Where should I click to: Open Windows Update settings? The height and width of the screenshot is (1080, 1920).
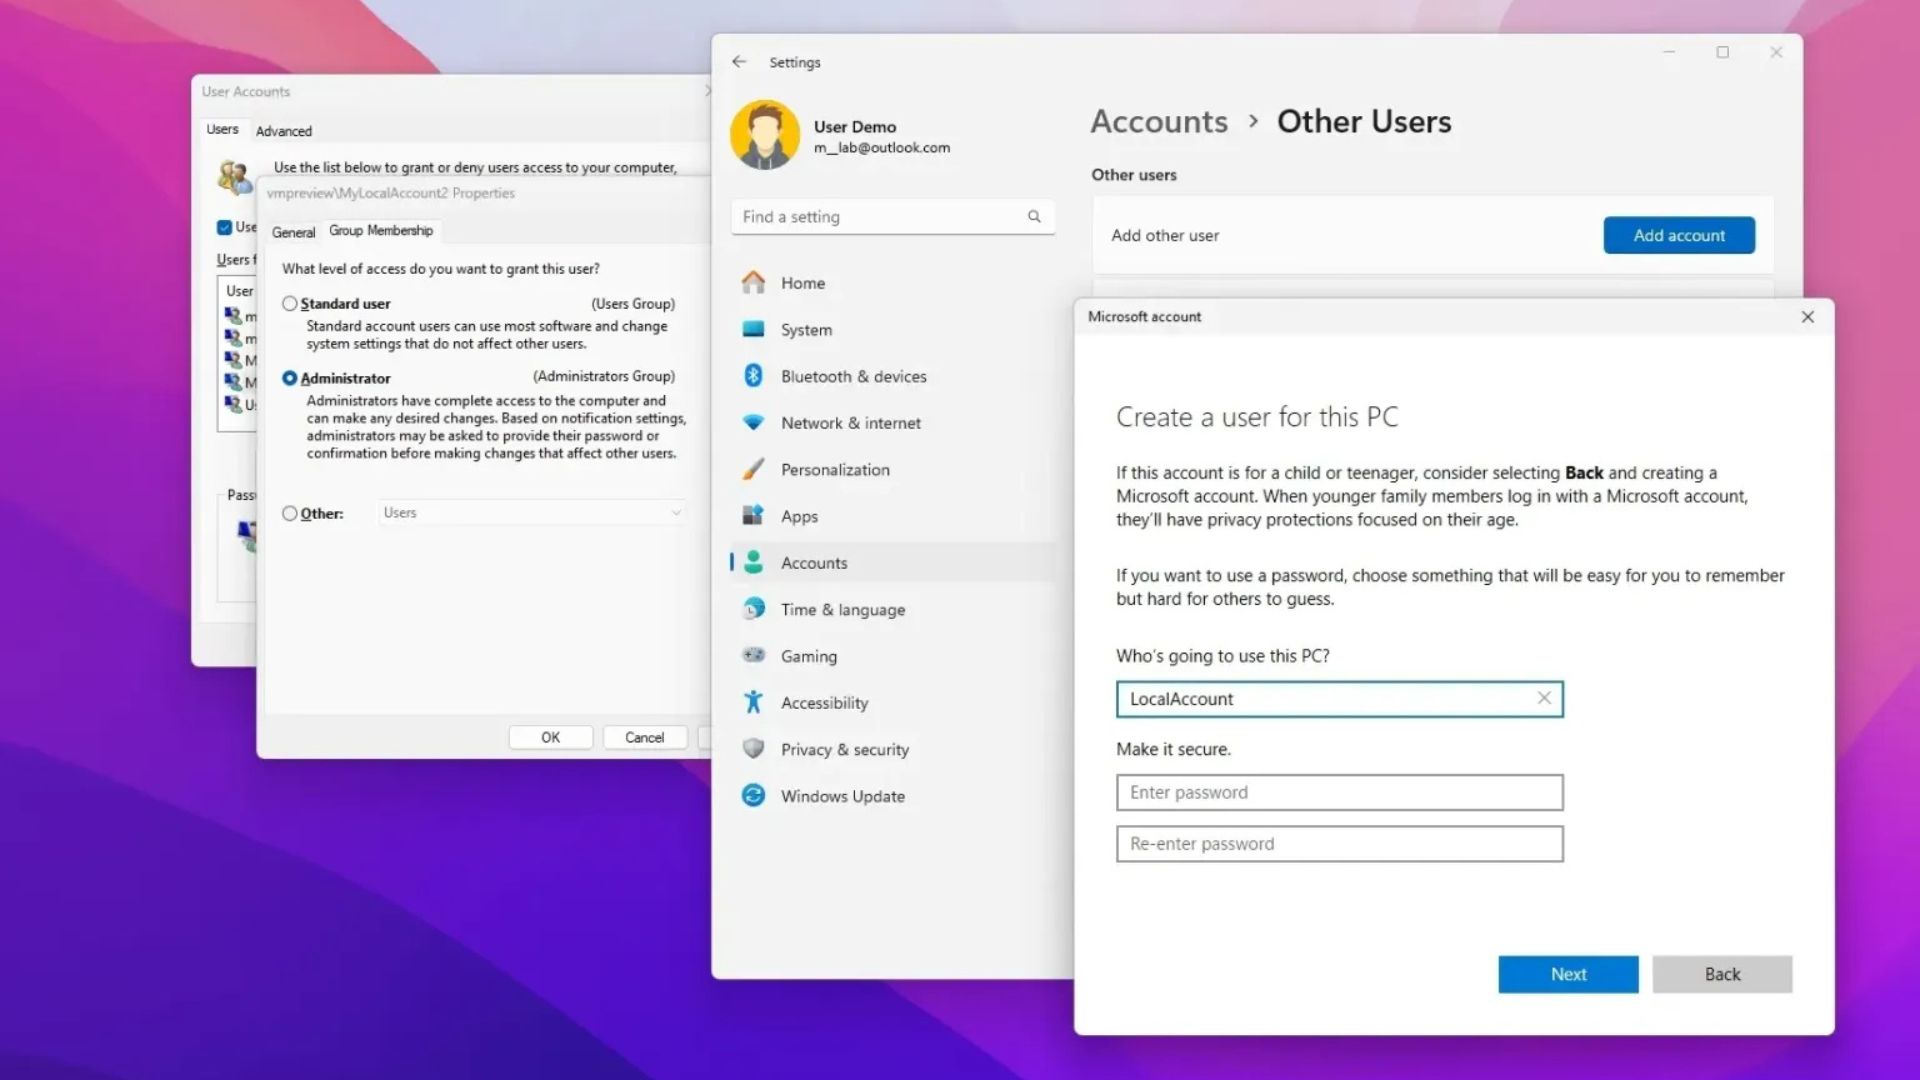point(840,795)
